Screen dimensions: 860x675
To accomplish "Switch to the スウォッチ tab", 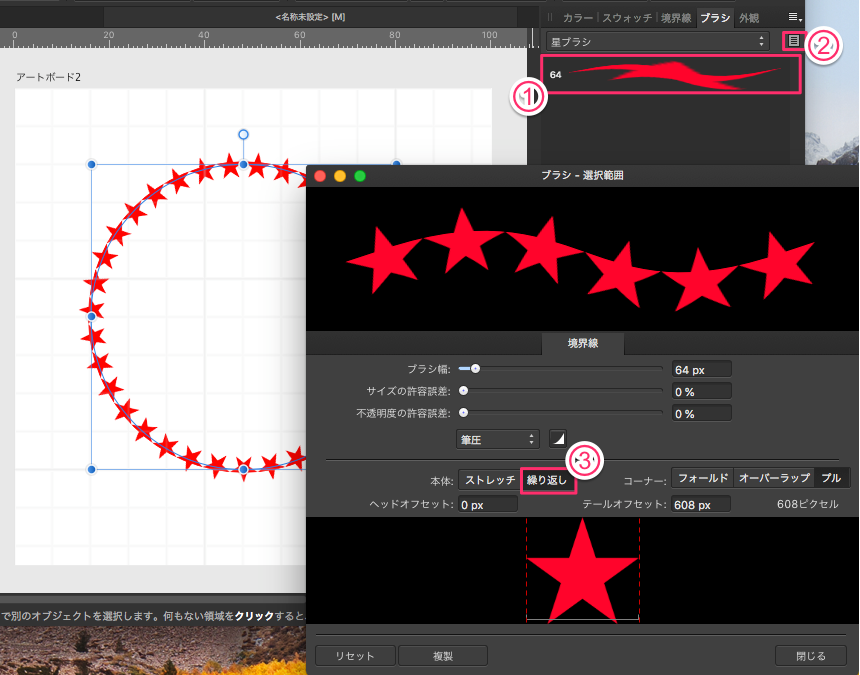I will 627,18.
